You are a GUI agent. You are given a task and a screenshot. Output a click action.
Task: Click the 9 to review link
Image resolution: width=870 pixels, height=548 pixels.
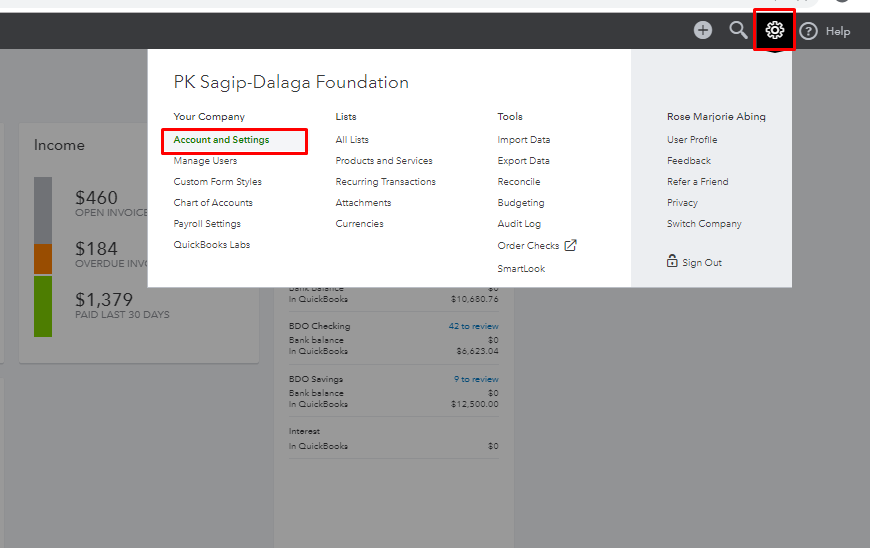[476, 379]
